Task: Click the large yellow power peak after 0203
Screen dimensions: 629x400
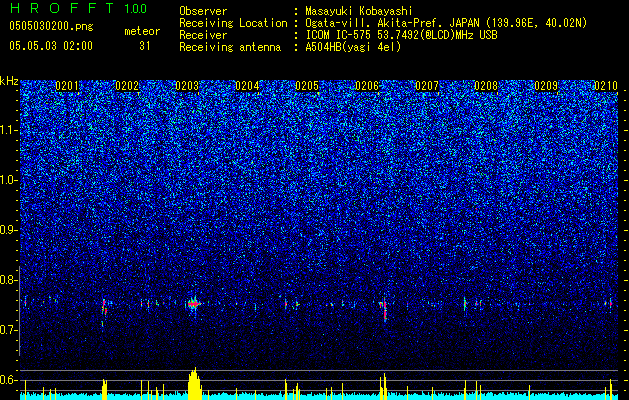Action: tap(195, 384)
